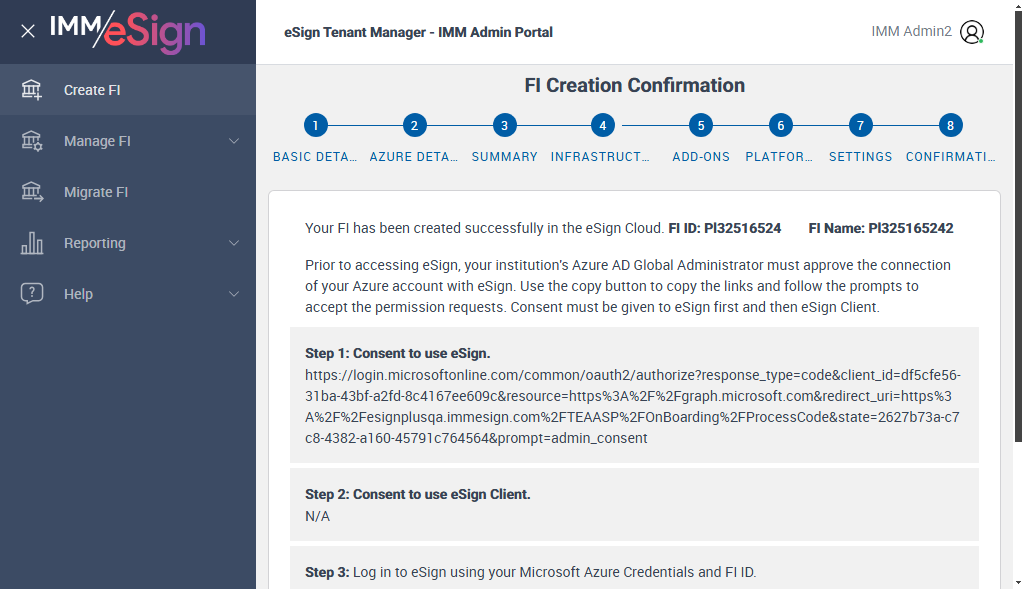
Task: Click the Help question bubble icon
Action: pyautogui.click(x=32, y=294)
